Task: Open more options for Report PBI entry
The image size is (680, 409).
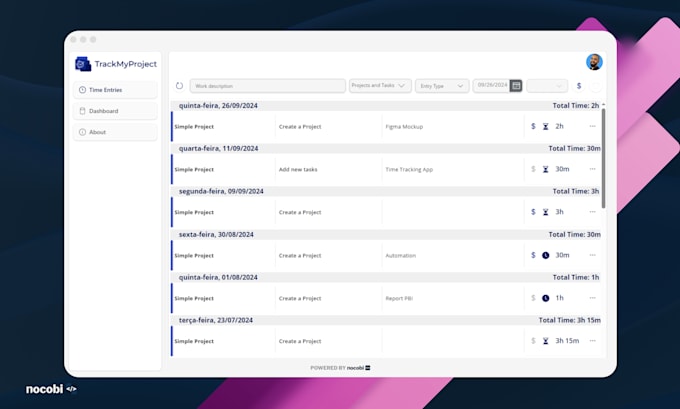Action: pyautogui.click(x=592, y=298)
